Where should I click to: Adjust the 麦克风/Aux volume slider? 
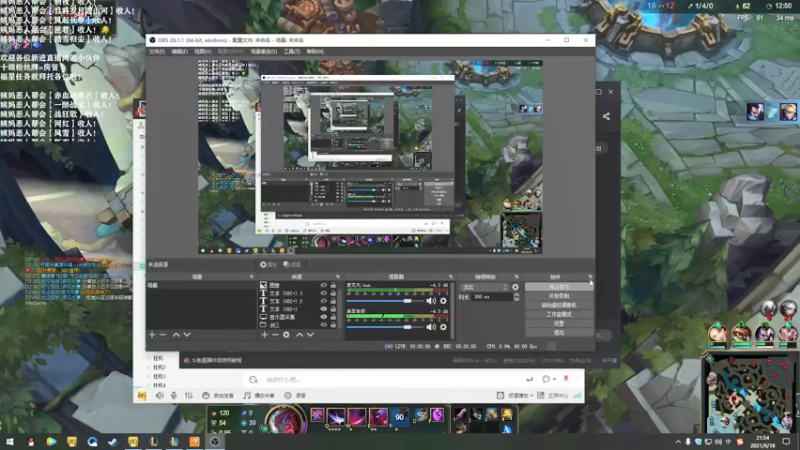point(385,301)
